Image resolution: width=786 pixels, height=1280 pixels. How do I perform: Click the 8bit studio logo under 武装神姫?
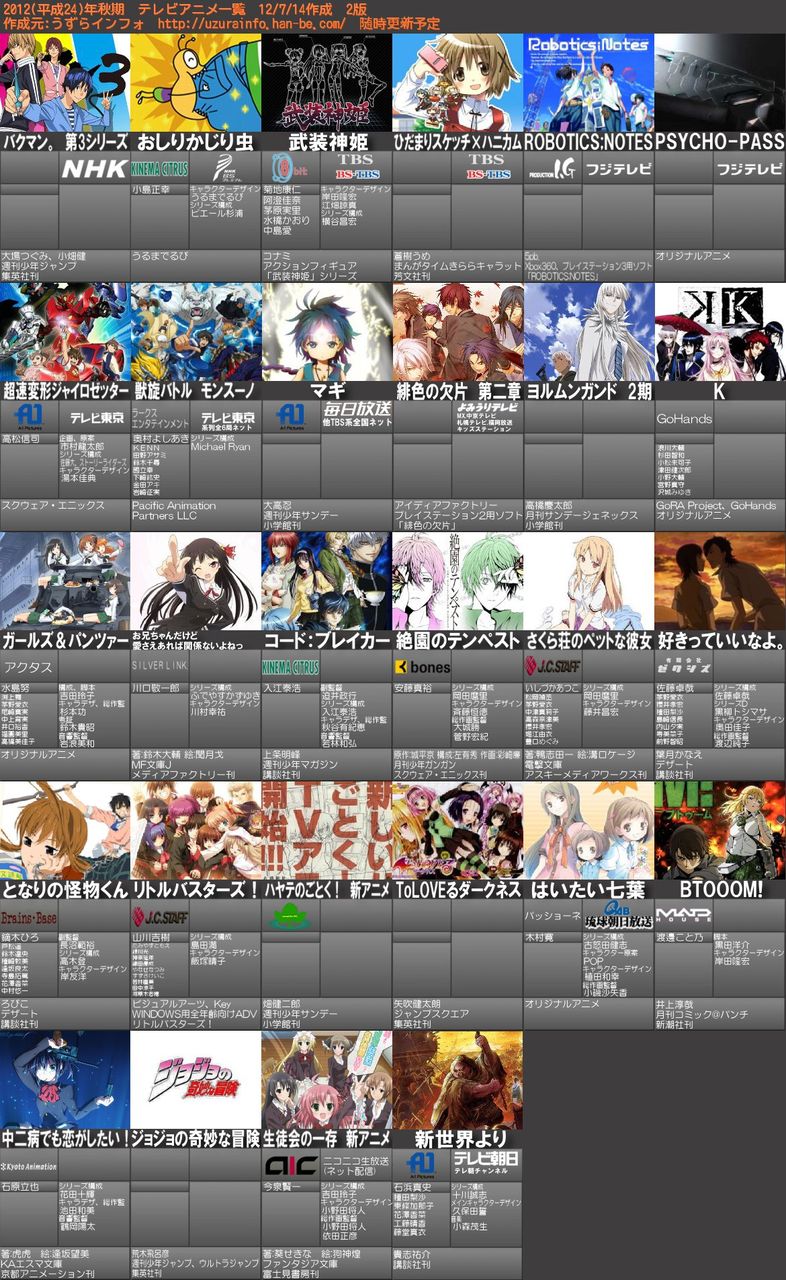(289, 168)
